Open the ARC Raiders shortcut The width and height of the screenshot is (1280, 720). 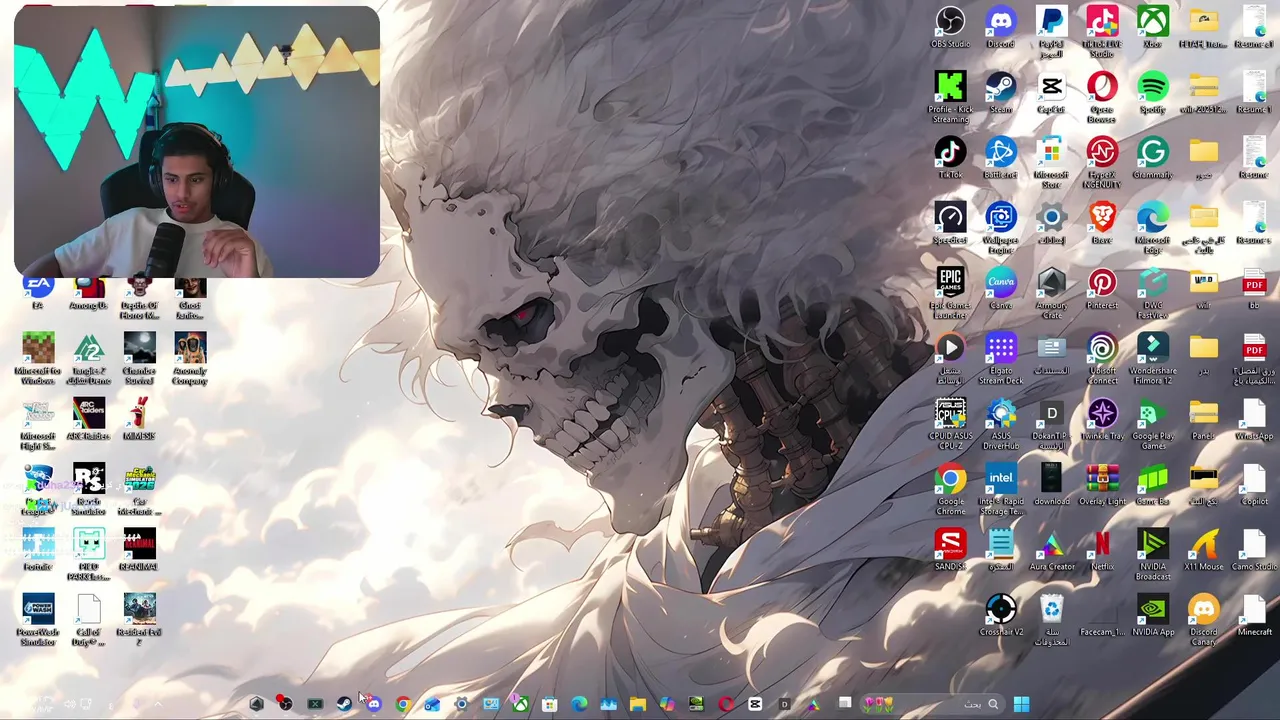[x=88, y=419]
